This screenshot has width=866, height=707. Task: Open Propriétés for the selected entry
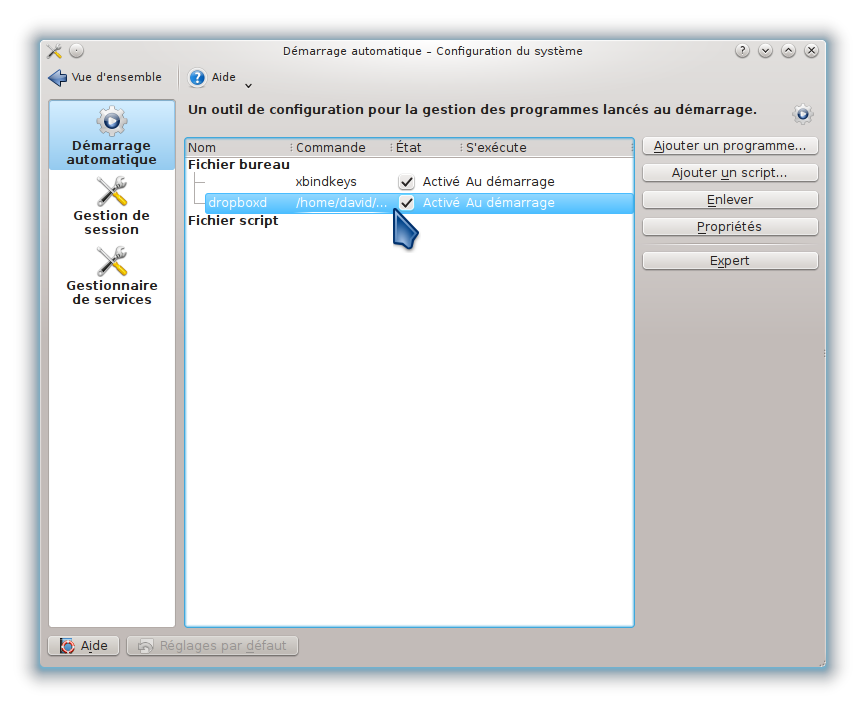coord(729,227)
